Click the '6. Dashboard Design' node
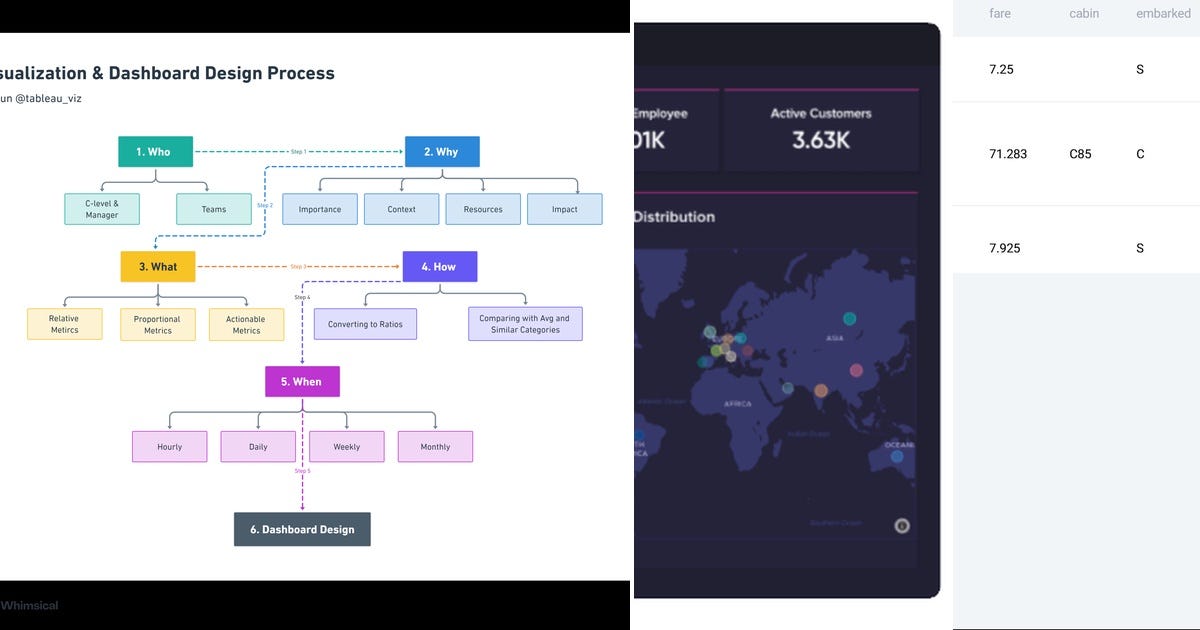The image size is (1200, 630). (x=302, y=529)
